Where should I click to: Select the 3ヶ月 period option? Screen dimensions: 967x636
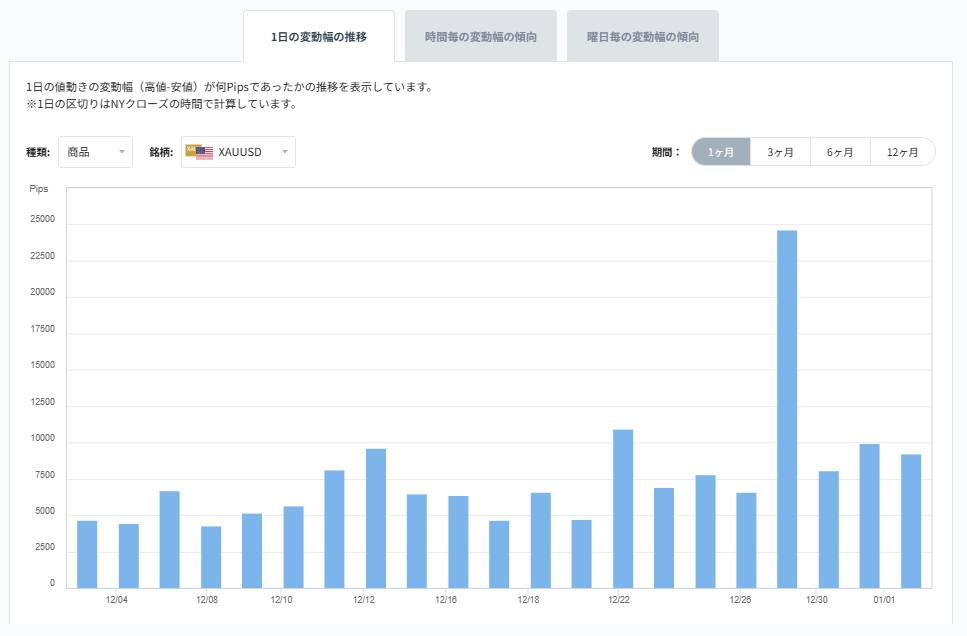click(x=780, y=151)
